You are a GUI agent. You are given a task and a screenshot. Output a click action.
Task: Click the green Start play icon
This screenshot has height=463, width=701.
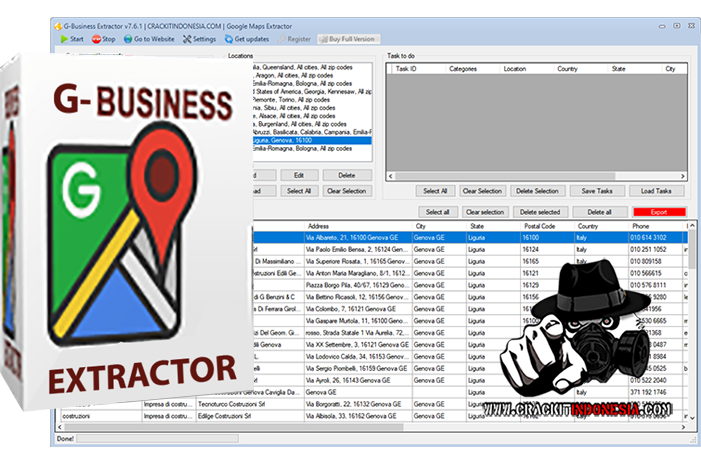pyautogui.click(x=62, y=39)
